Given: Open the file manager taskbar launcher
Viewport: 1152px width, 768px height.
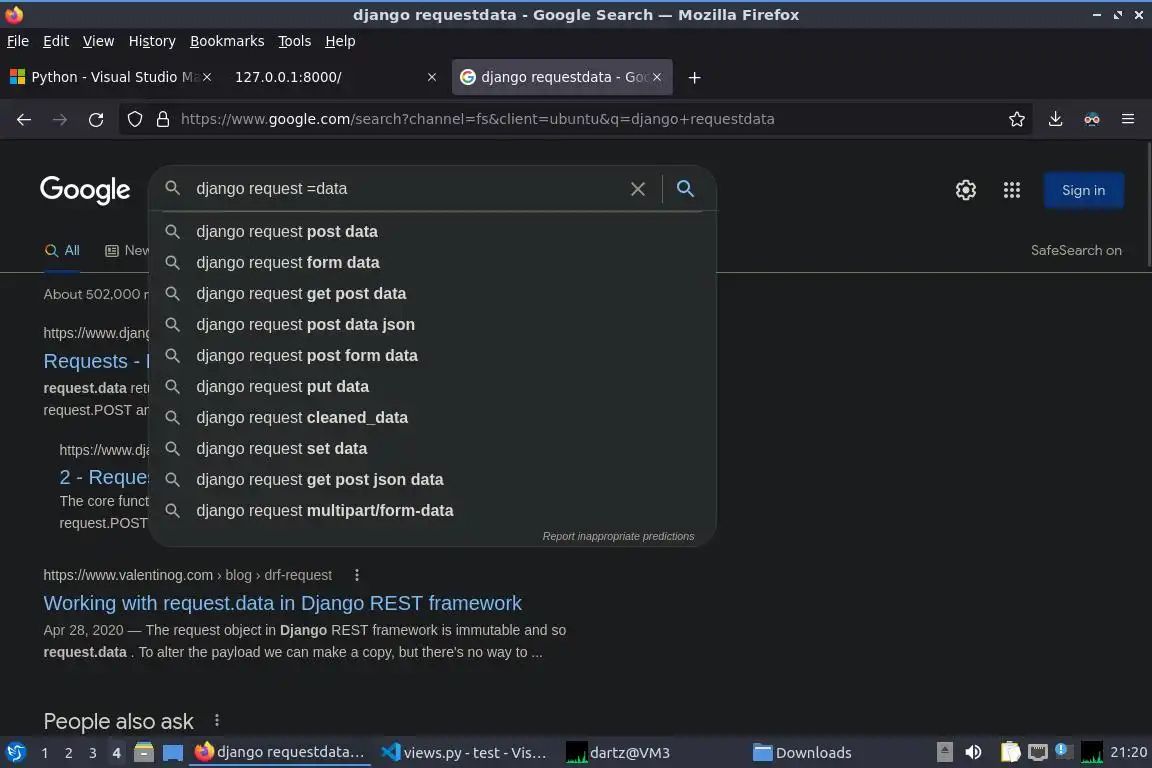Looking at the screenshot, I should tap(144, 753).
